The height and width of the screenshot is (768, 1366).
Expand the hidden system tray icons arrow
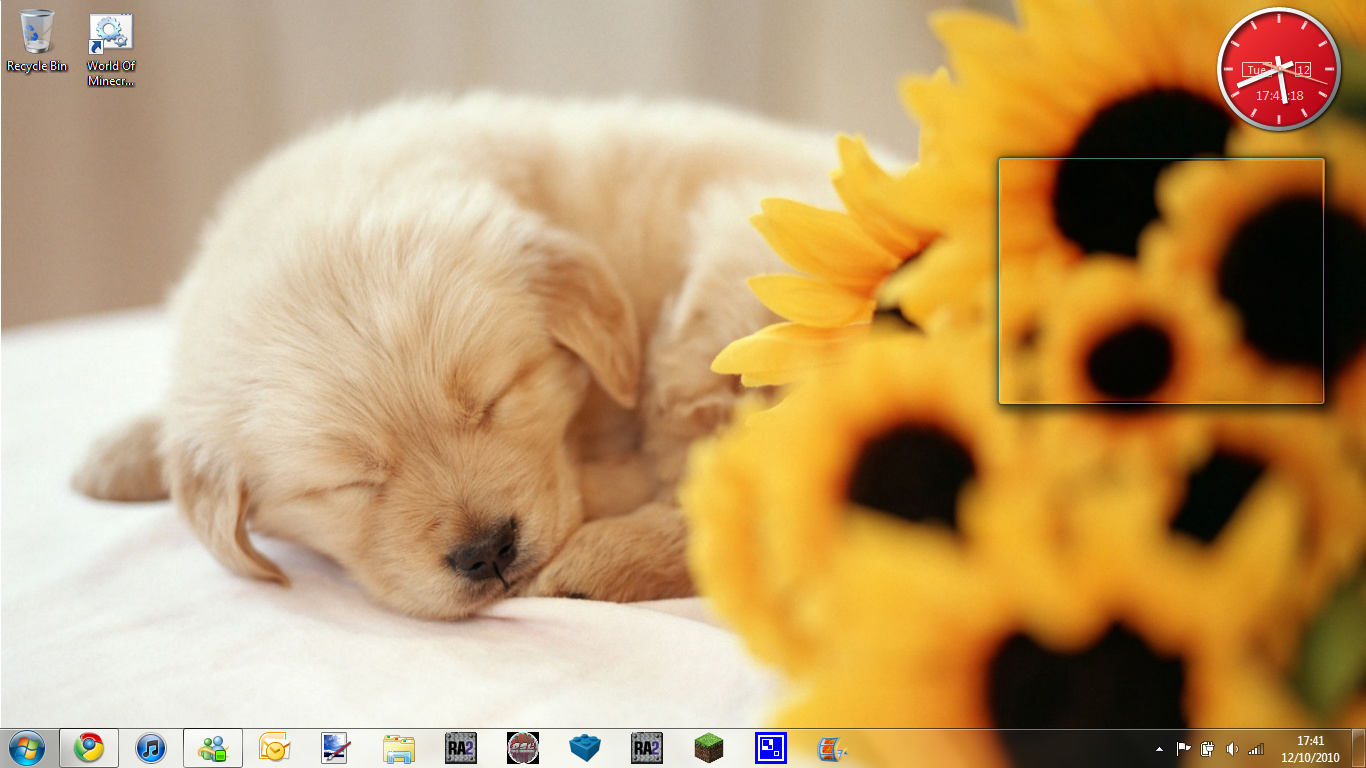click(x=1159, y=749)
